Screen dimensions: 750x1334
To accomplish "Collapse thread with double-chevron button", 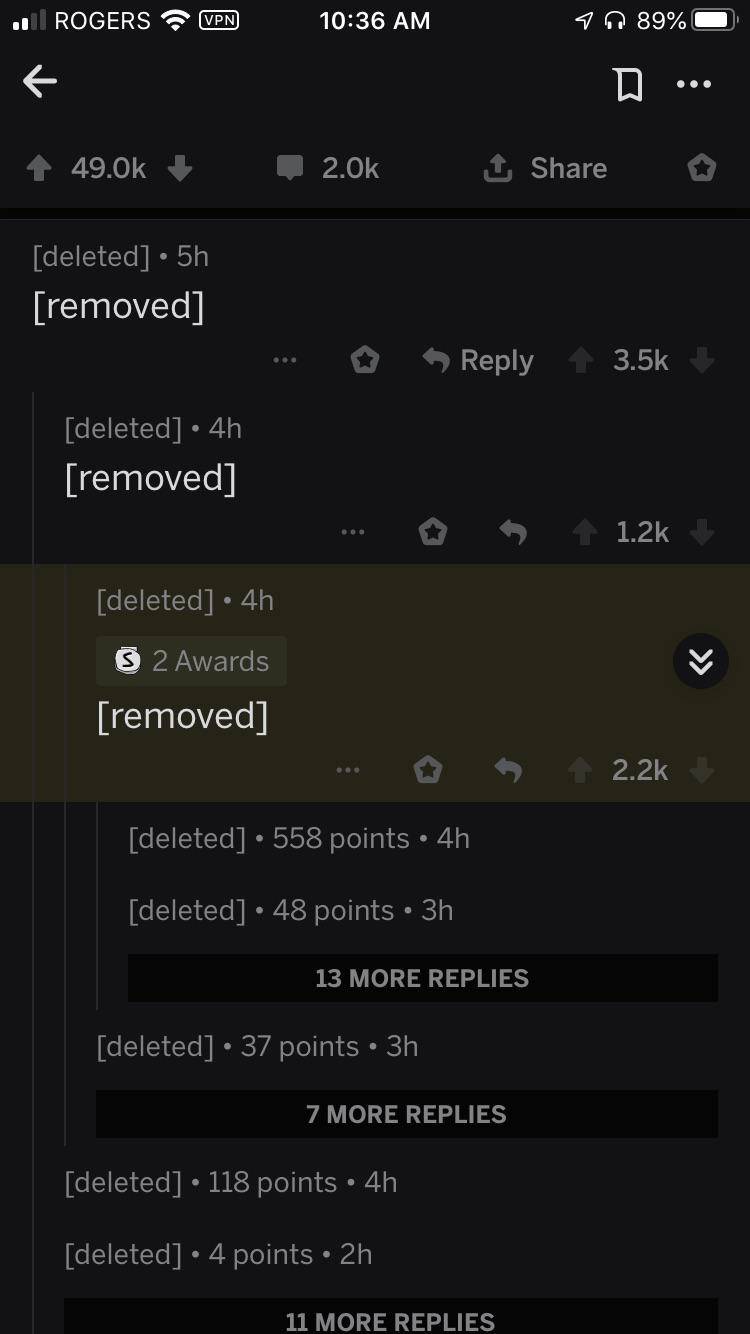I will click(700, 661).
